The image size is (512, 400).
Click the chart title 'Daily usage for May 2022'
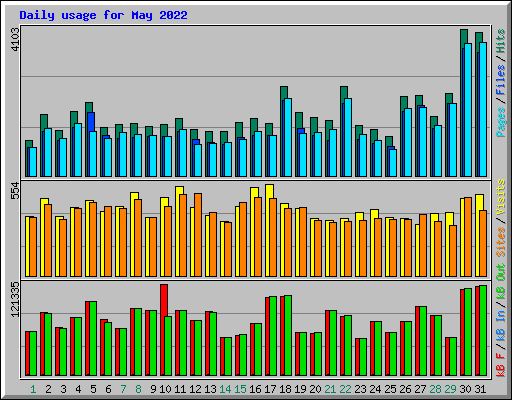click(x=103, y=15)
